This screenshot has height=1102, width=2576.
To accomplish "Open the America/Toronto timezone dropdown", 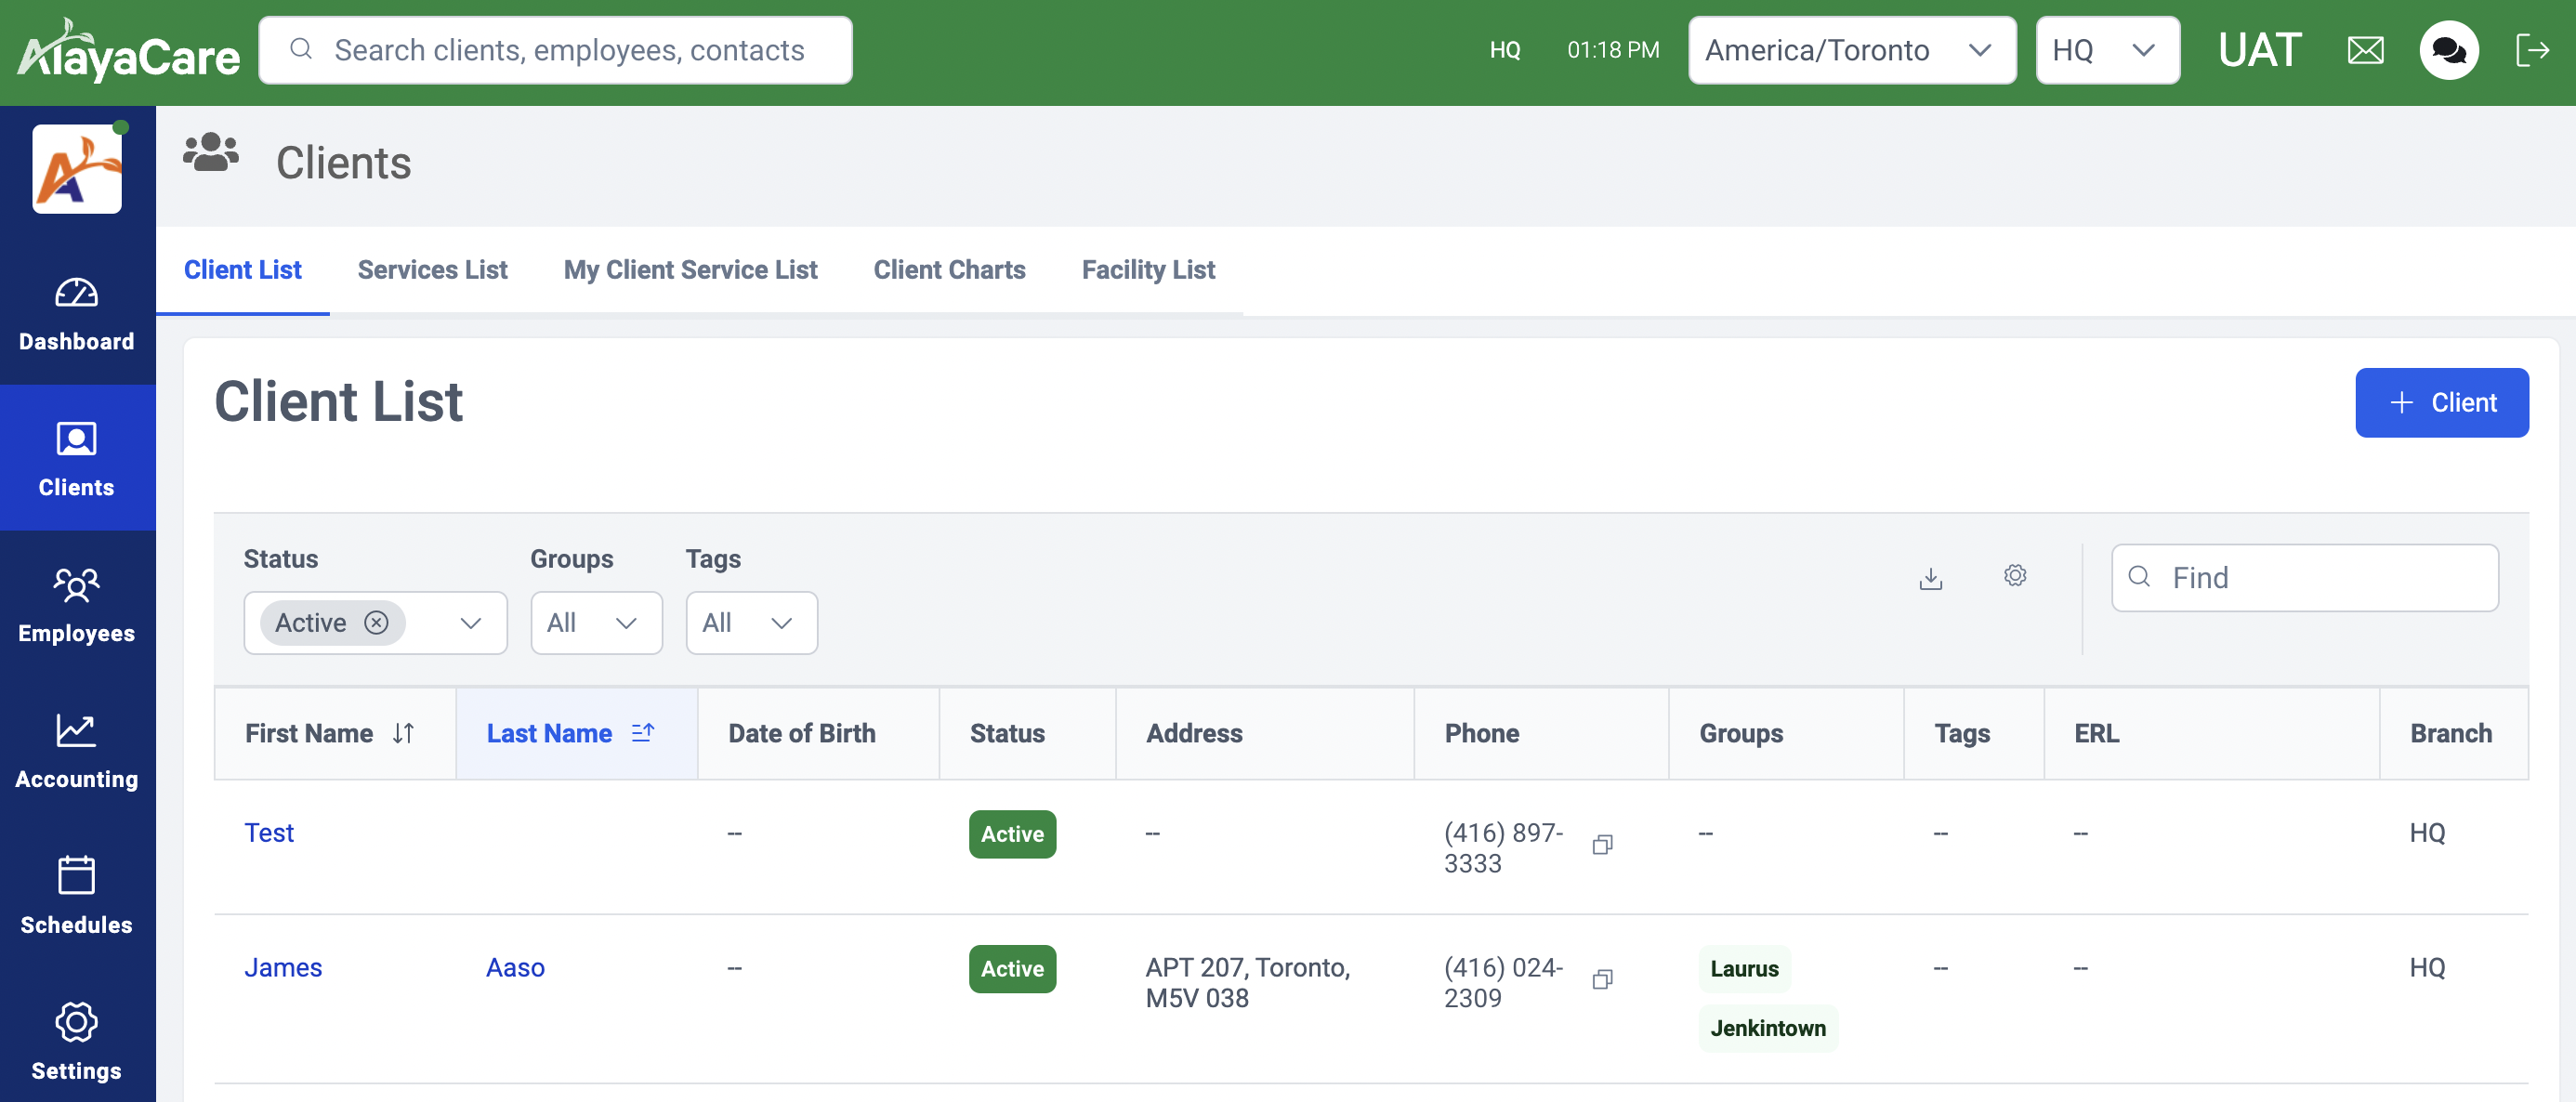I will (1851, 50).
